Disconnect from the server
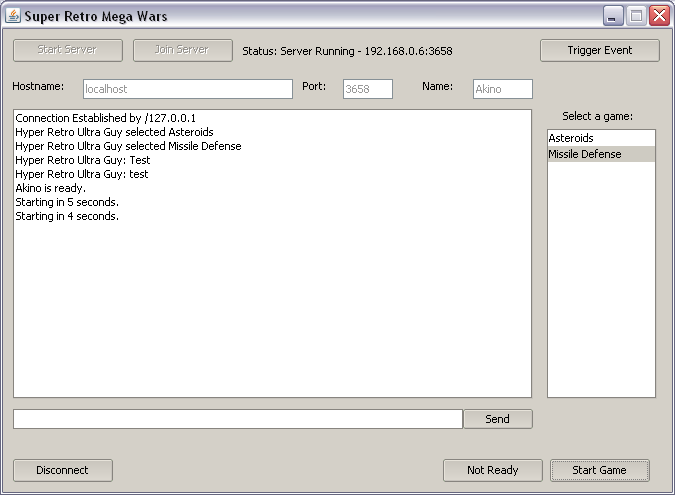This screenshot has width=675, height=495. 63,470
